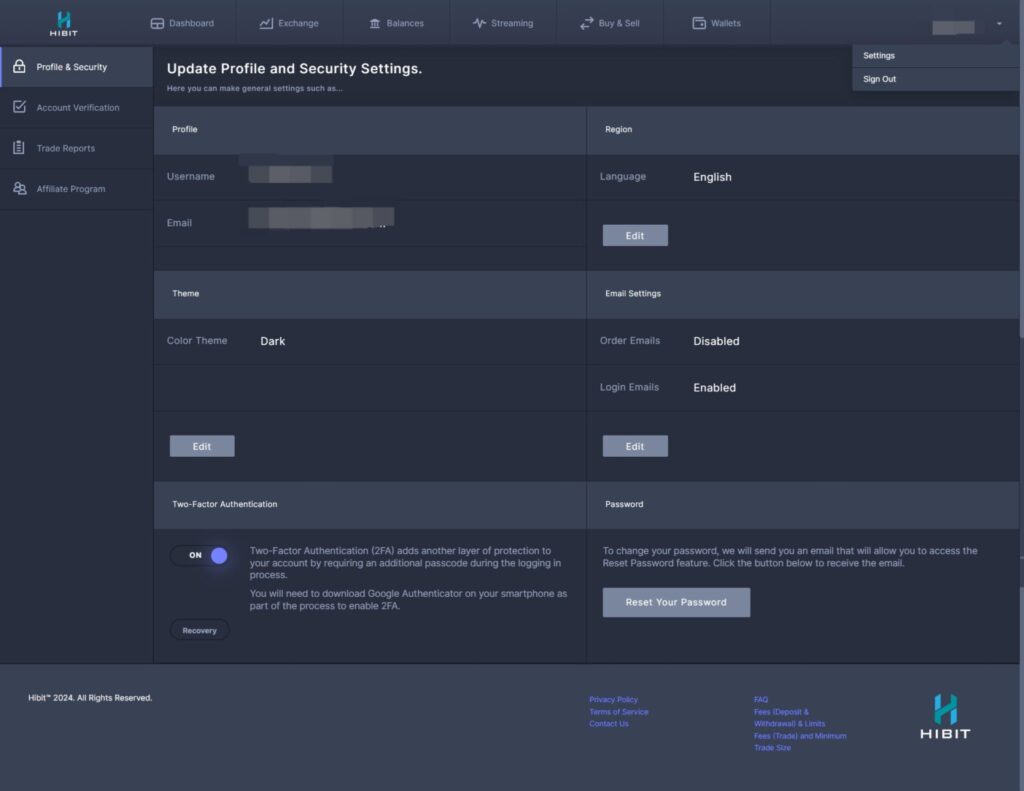The image size is (1024, 791).
Task: Toggle Two-Factor Authentication switch off
Action: point(200,555)
